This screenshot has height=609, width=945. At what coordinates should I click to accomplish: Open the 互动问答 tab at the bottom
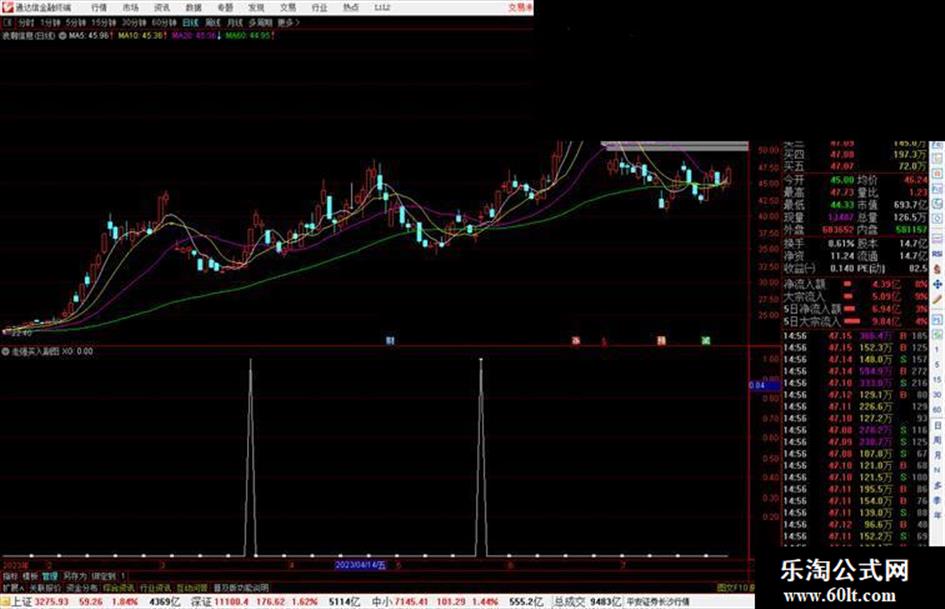click(x=192, y=587)
